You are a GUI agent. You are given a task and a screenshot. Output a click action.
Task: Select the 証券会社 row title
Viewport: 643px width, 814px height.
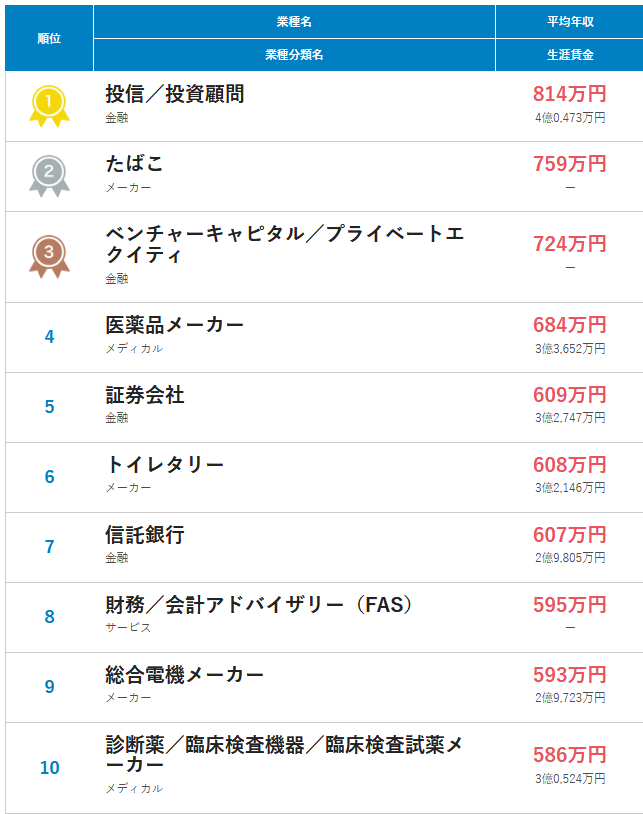pos(145,395)
